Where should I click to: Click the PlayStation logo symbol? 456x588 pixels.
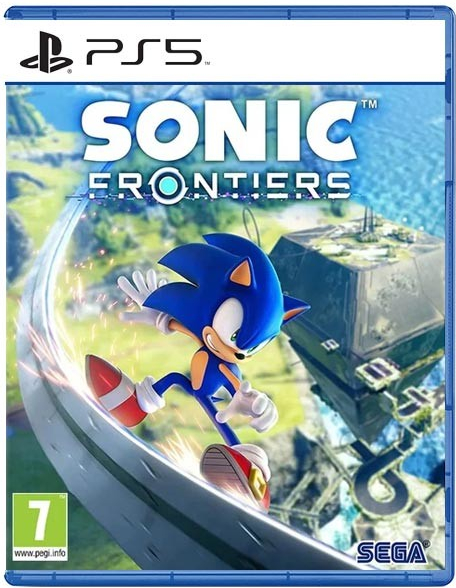[x=46, y=52]
